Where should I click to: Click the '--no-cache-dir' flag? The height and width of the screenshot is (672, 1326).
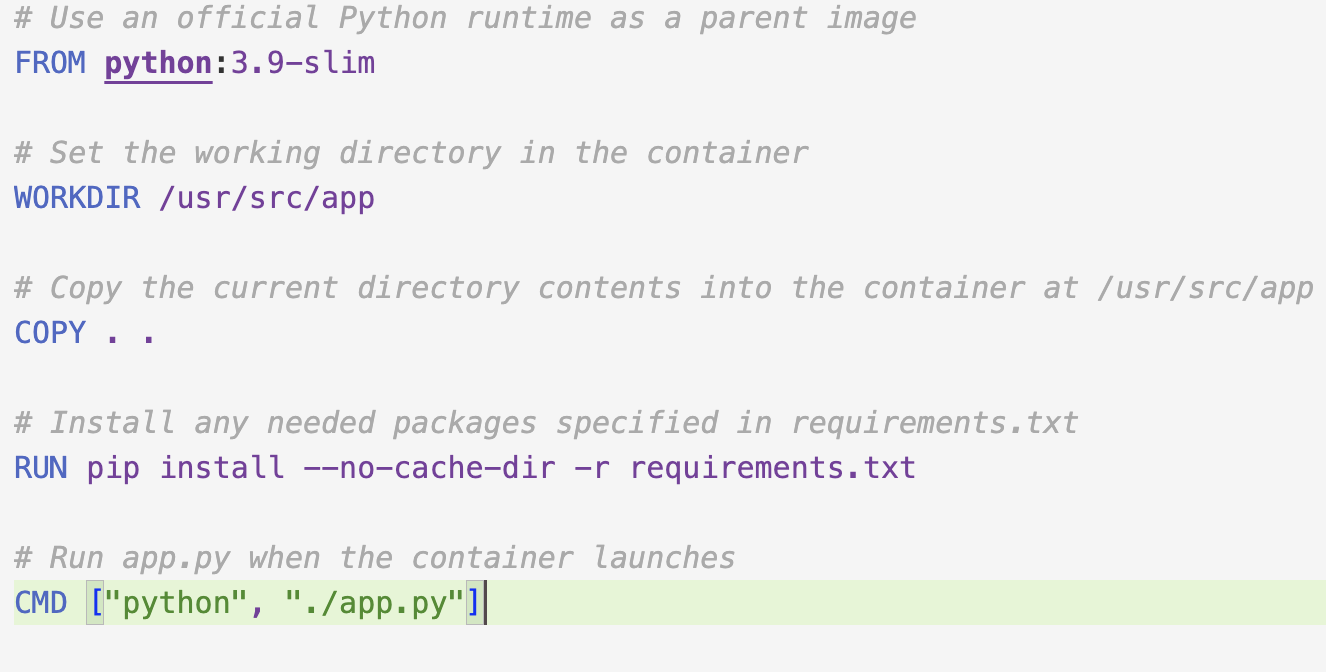point(429,468)
